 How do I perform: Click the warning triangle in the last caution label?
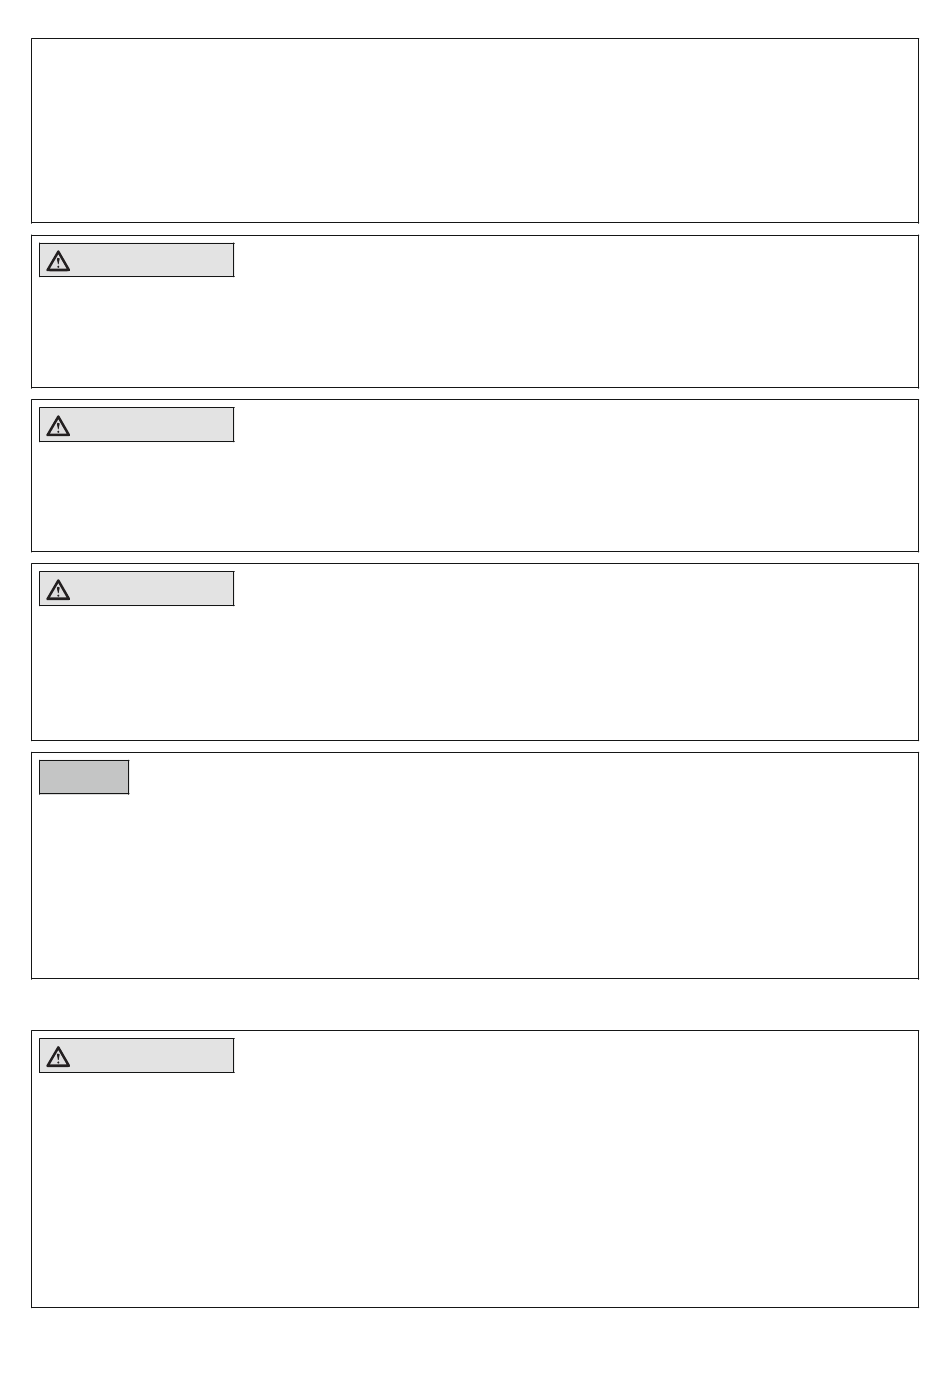click(58, 1057)
